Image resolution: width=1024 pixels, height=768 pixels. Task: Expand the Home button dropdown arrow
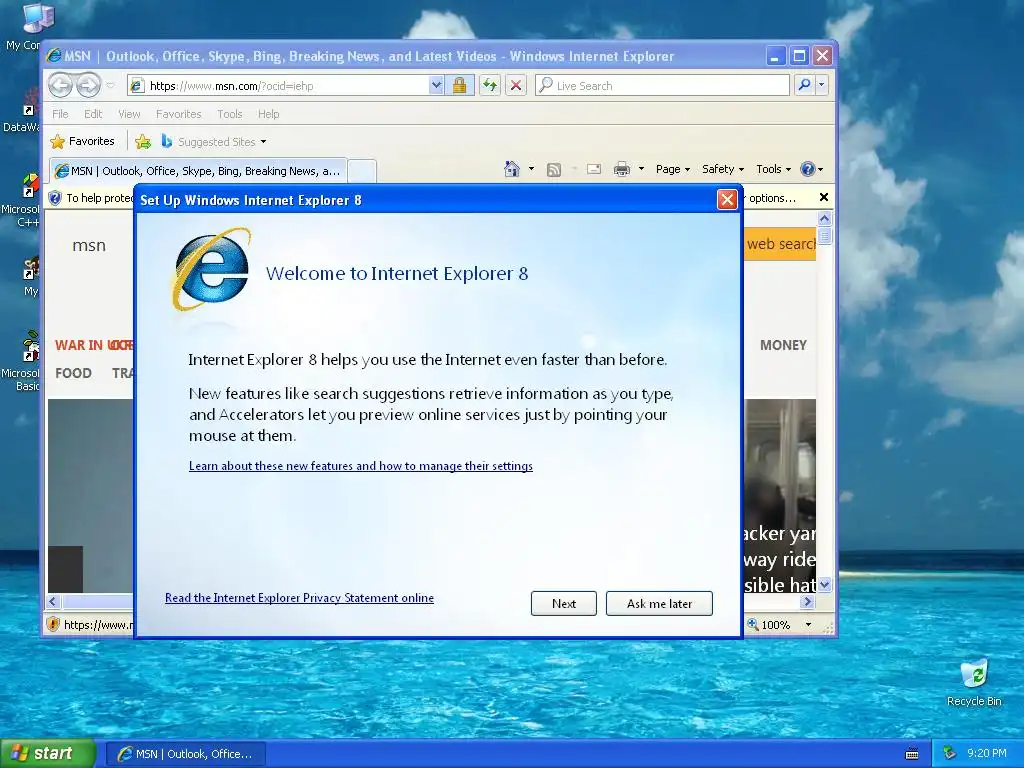[531, 169]
